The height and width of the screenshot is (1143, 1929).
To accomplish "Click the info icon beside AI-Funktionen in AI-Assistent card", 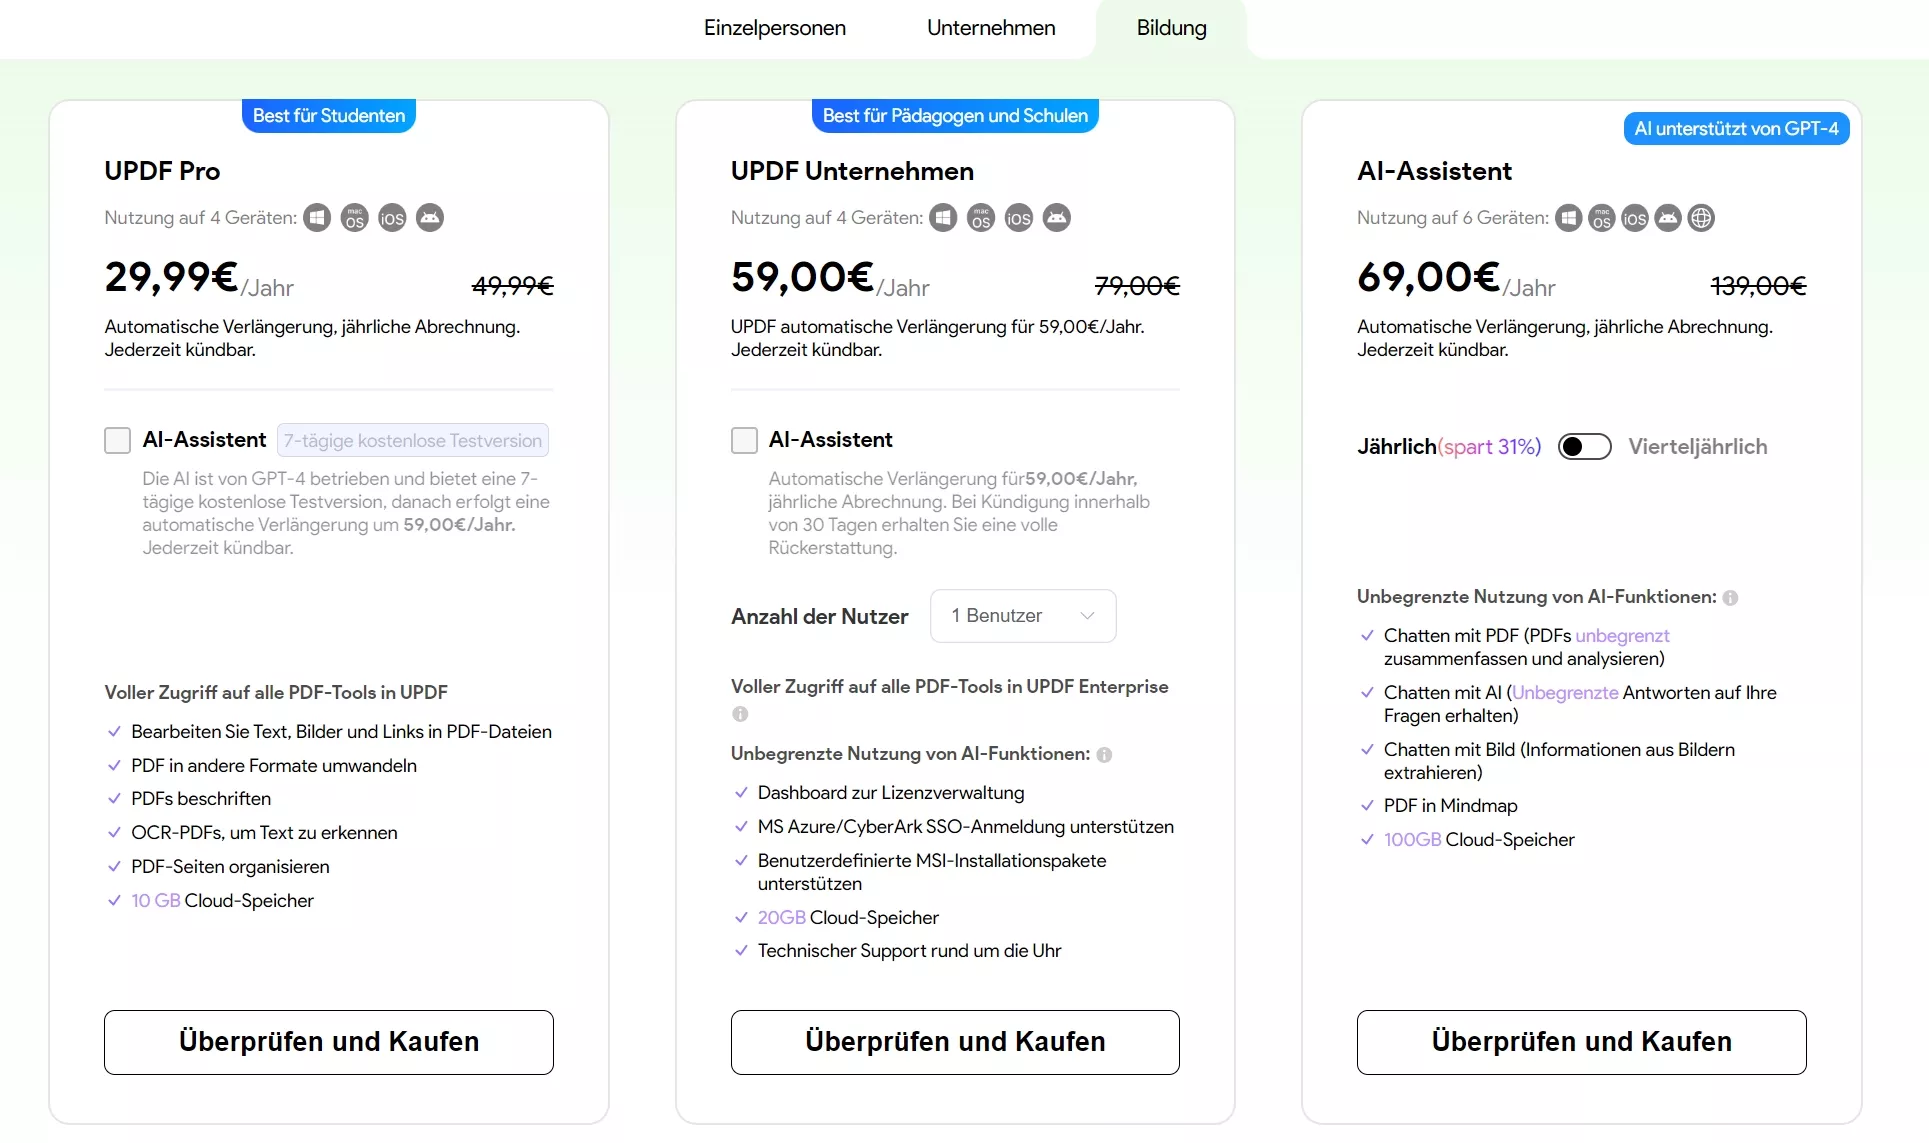I will pos(1731,597).
